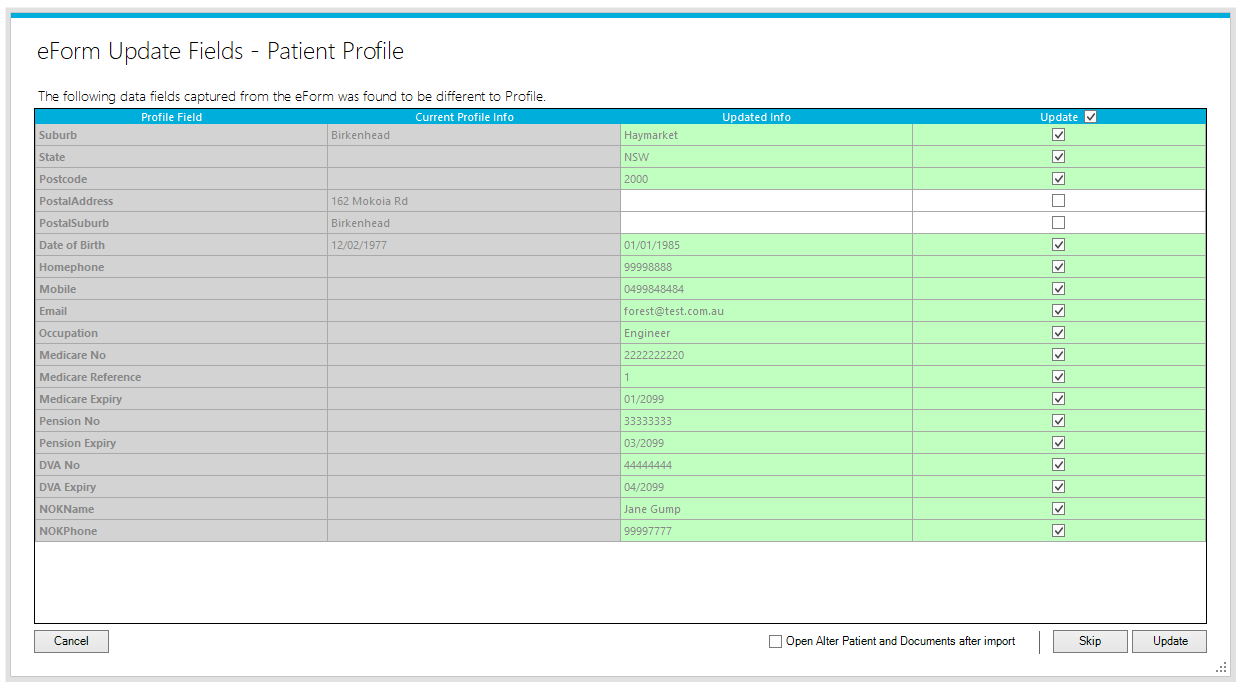Select the 04/2099 DVA expiry cell
This screenshot has width=1242, height=689.
tap(766, 487)
